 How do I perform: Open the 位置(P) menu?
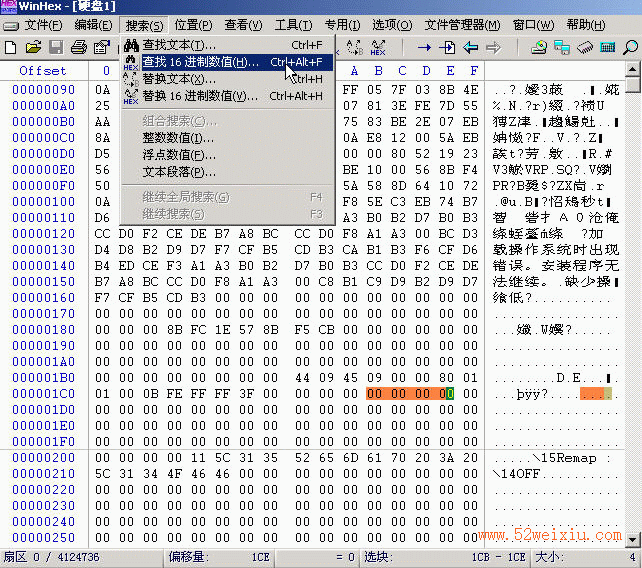tap(193, 25)
